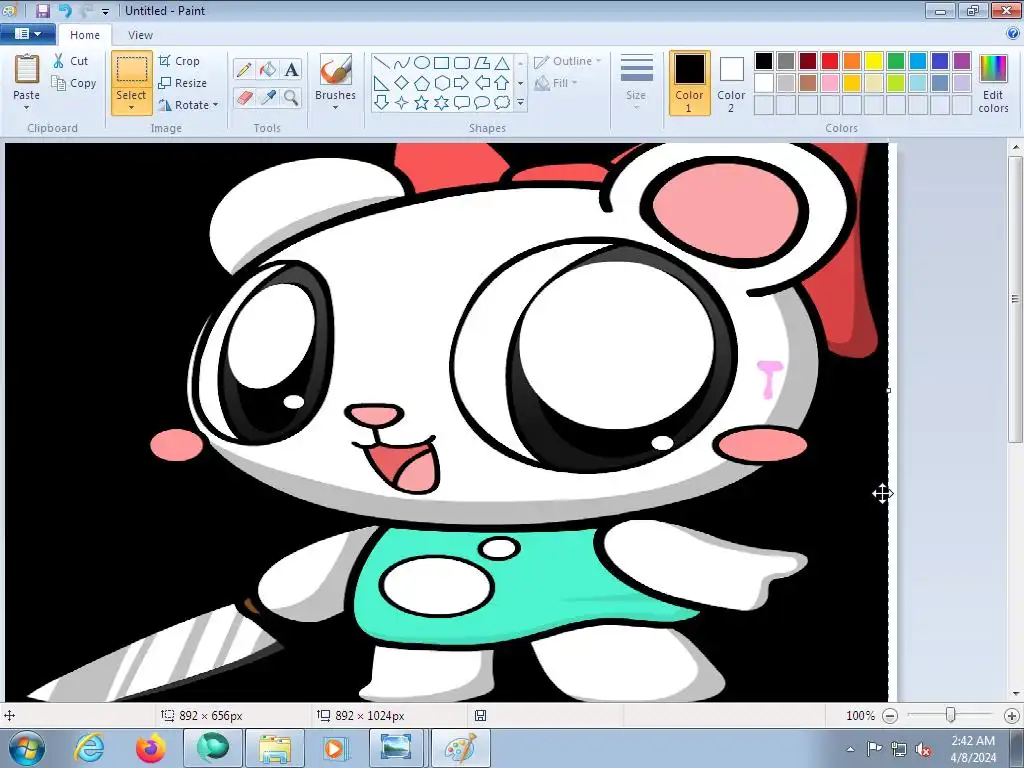Click the Undo arrow in title bar
Image resolution: width=1024 pixels, height=768 pixels.
[x=65, y=10]
